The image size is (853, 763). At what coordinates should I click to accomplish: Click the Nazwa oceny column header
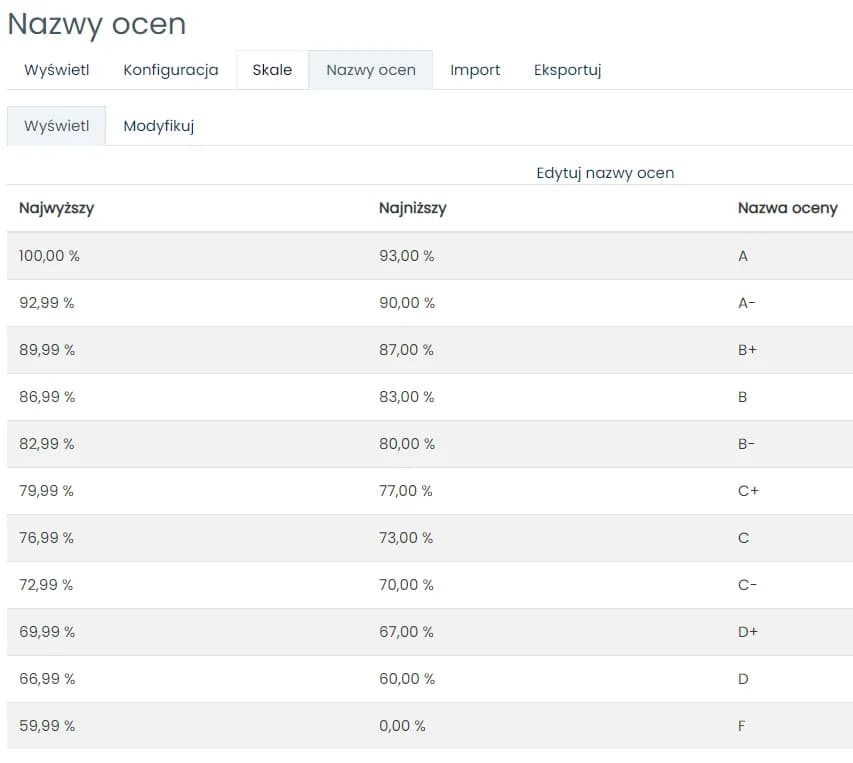point(787,208)
